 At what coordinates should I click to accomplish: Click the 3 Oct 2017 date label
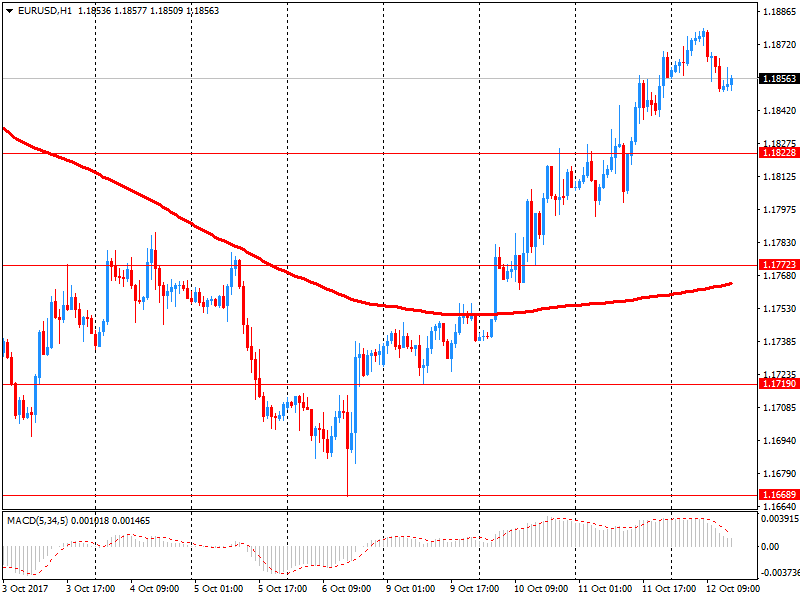click(26, 588)
